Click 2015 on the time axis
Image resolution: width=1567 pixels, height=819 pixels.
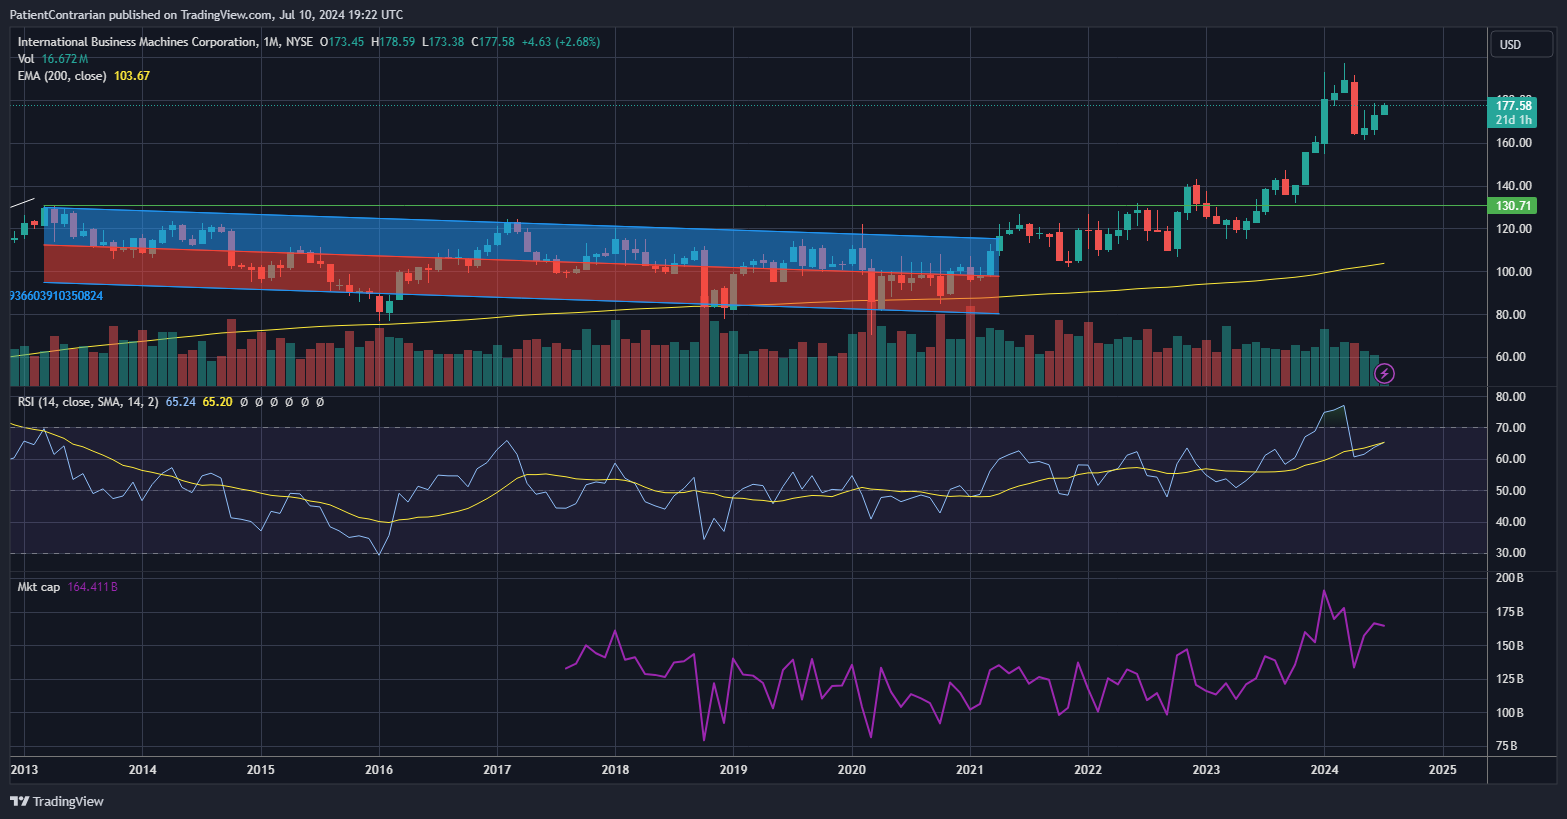click(260, 770)
